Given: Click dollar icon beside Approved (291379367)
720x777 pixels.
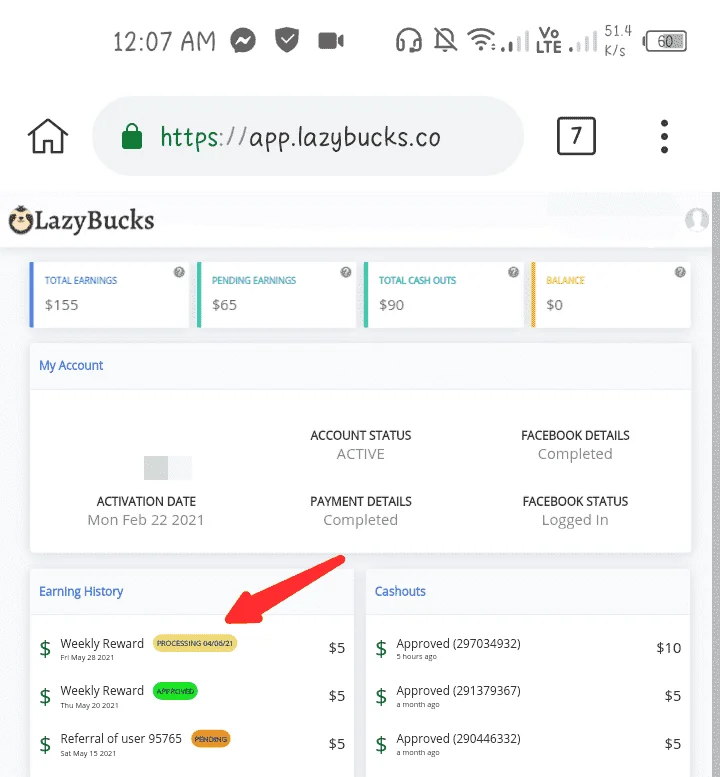Looking at the screenshot, I should (381, 697).
